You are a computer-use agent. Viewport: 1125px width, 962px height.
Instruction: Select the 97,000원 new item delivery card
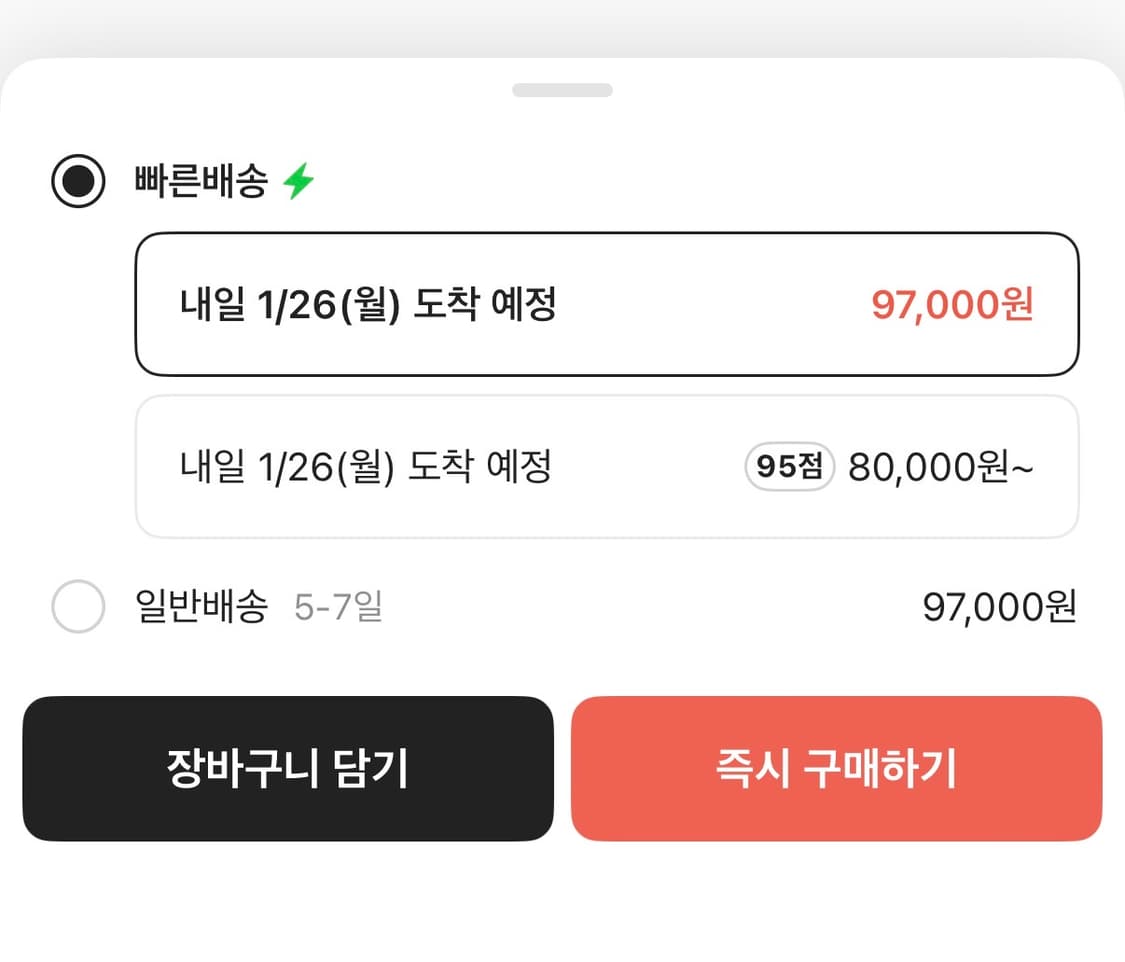[606, 305]
